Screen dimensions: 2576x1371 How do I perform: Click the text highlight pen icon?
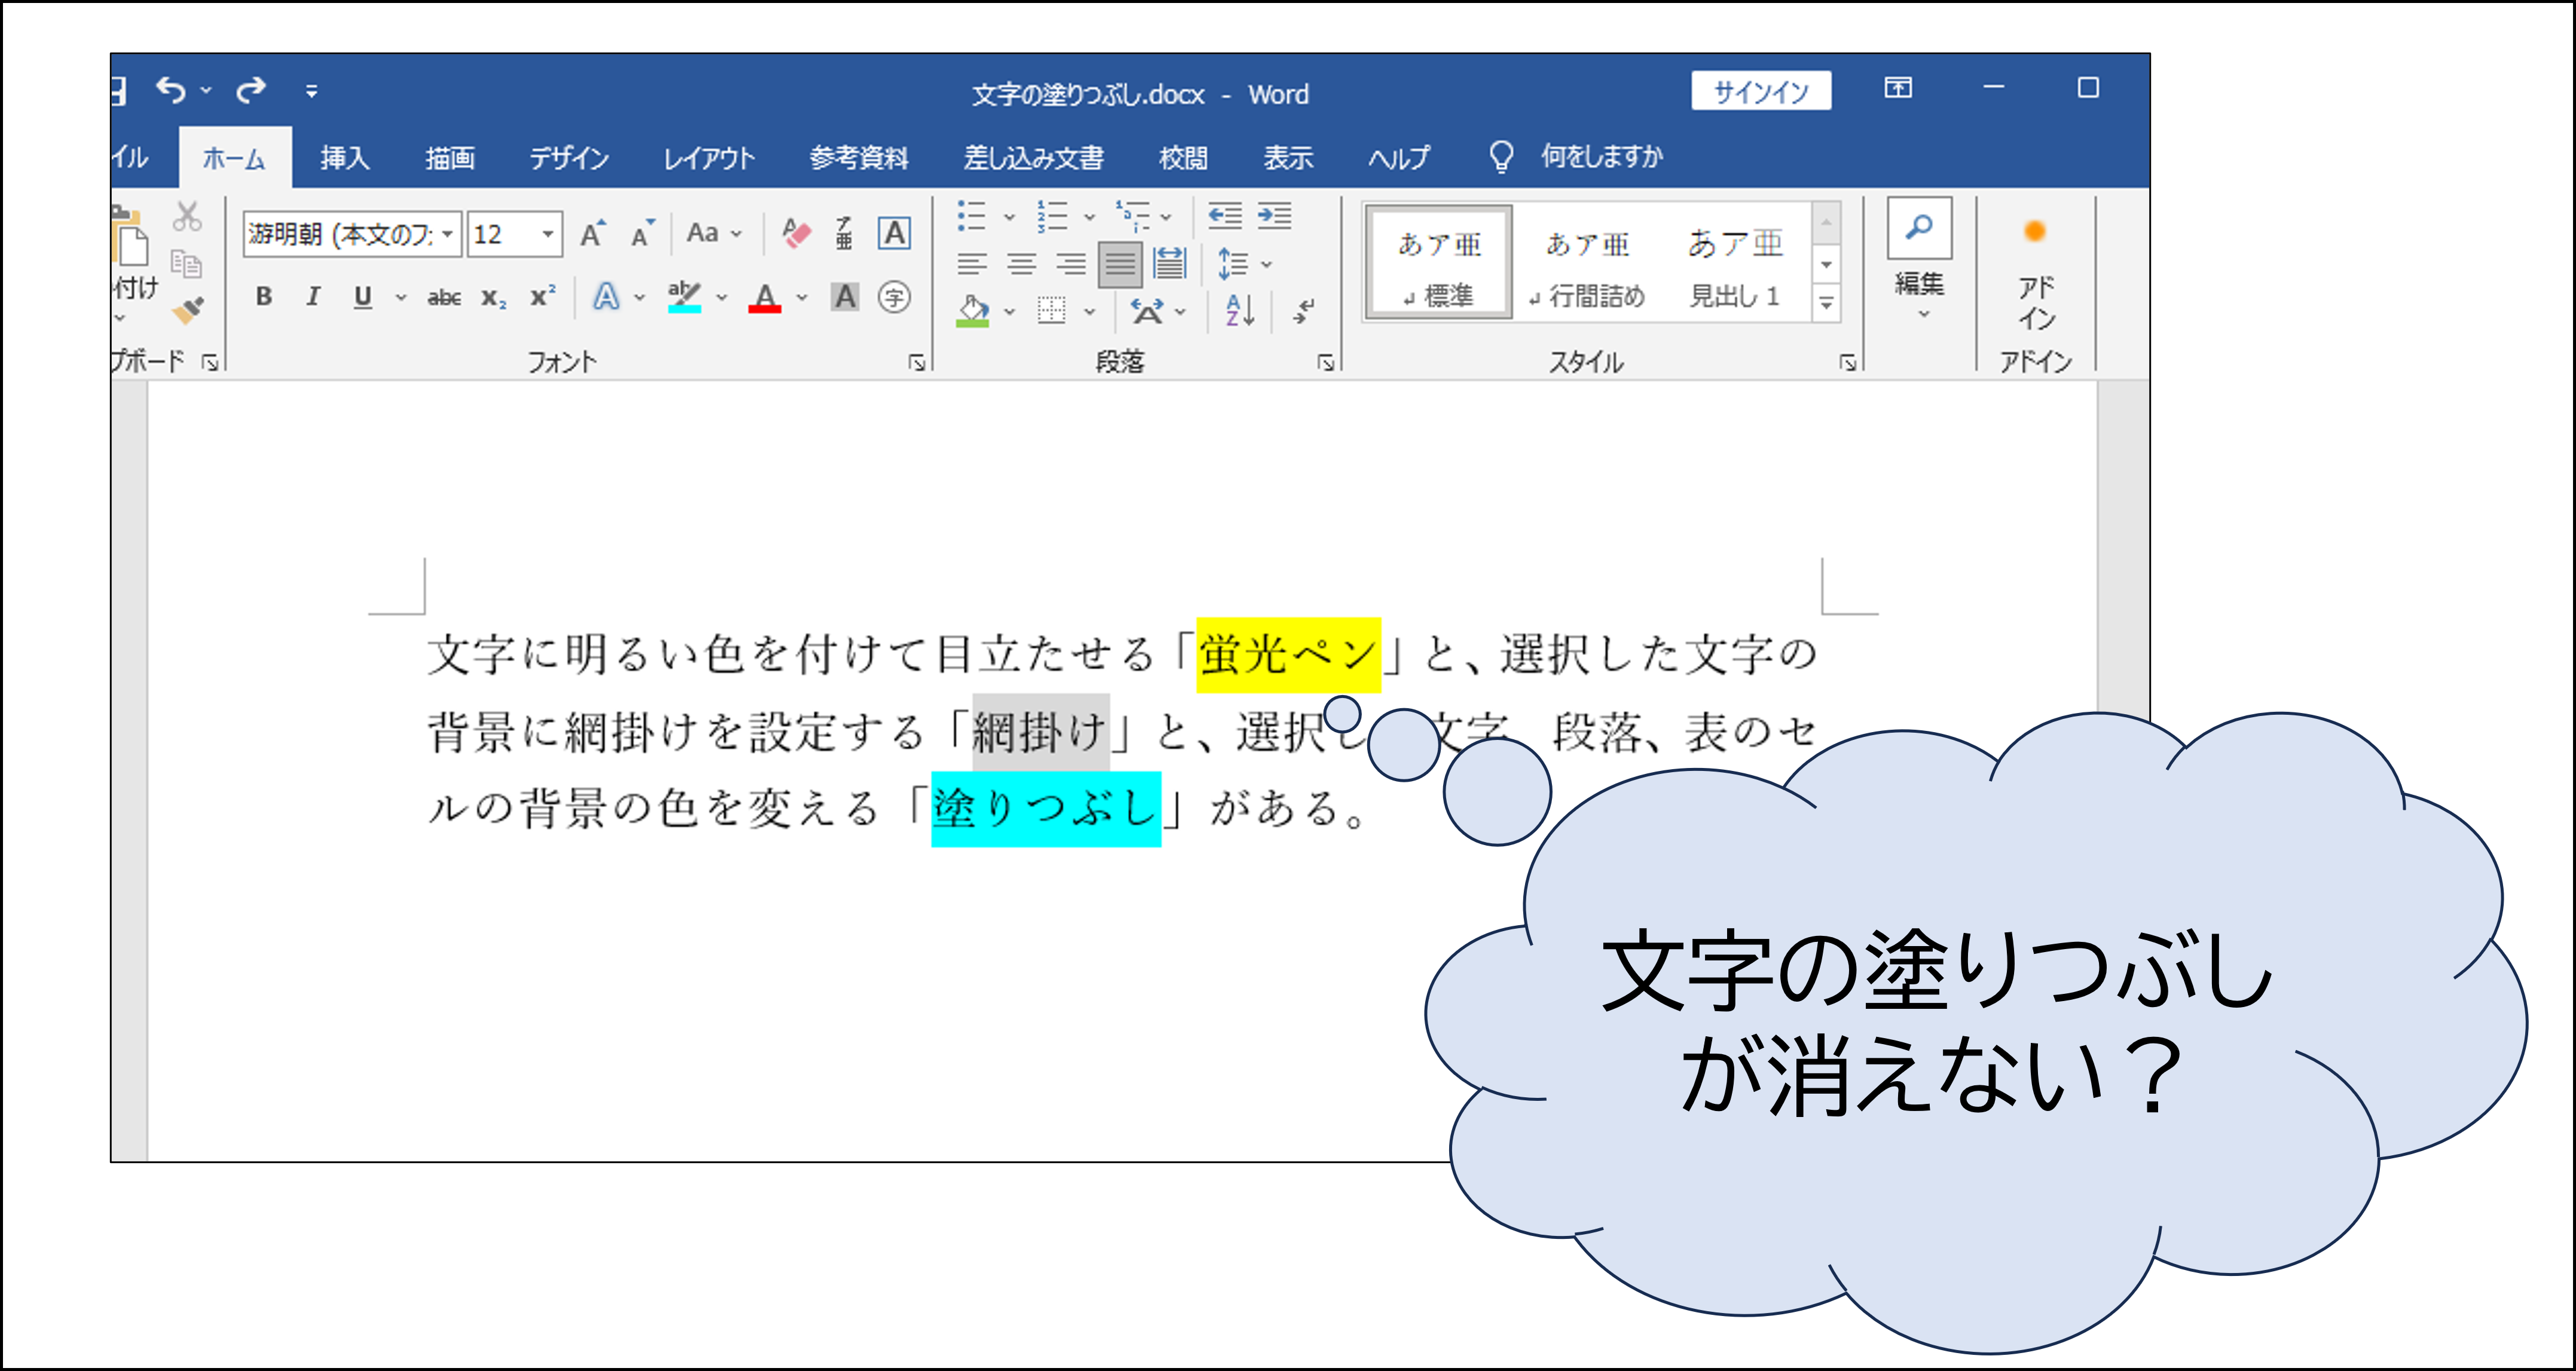(x=685, y=297)
